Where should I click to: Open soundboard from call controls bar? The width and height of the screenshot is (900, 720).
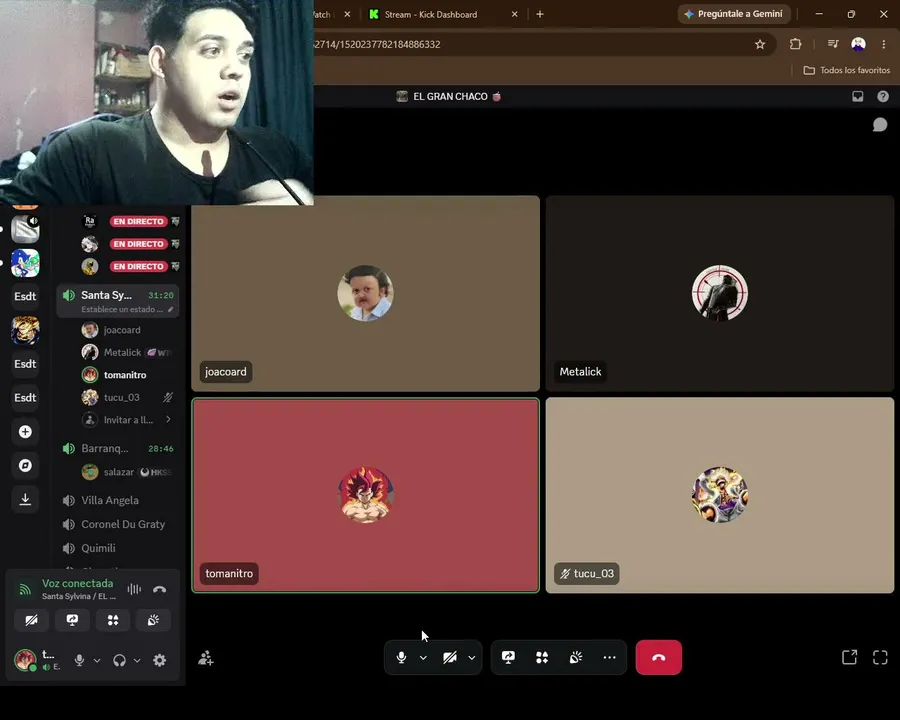[x=576, y=657]
